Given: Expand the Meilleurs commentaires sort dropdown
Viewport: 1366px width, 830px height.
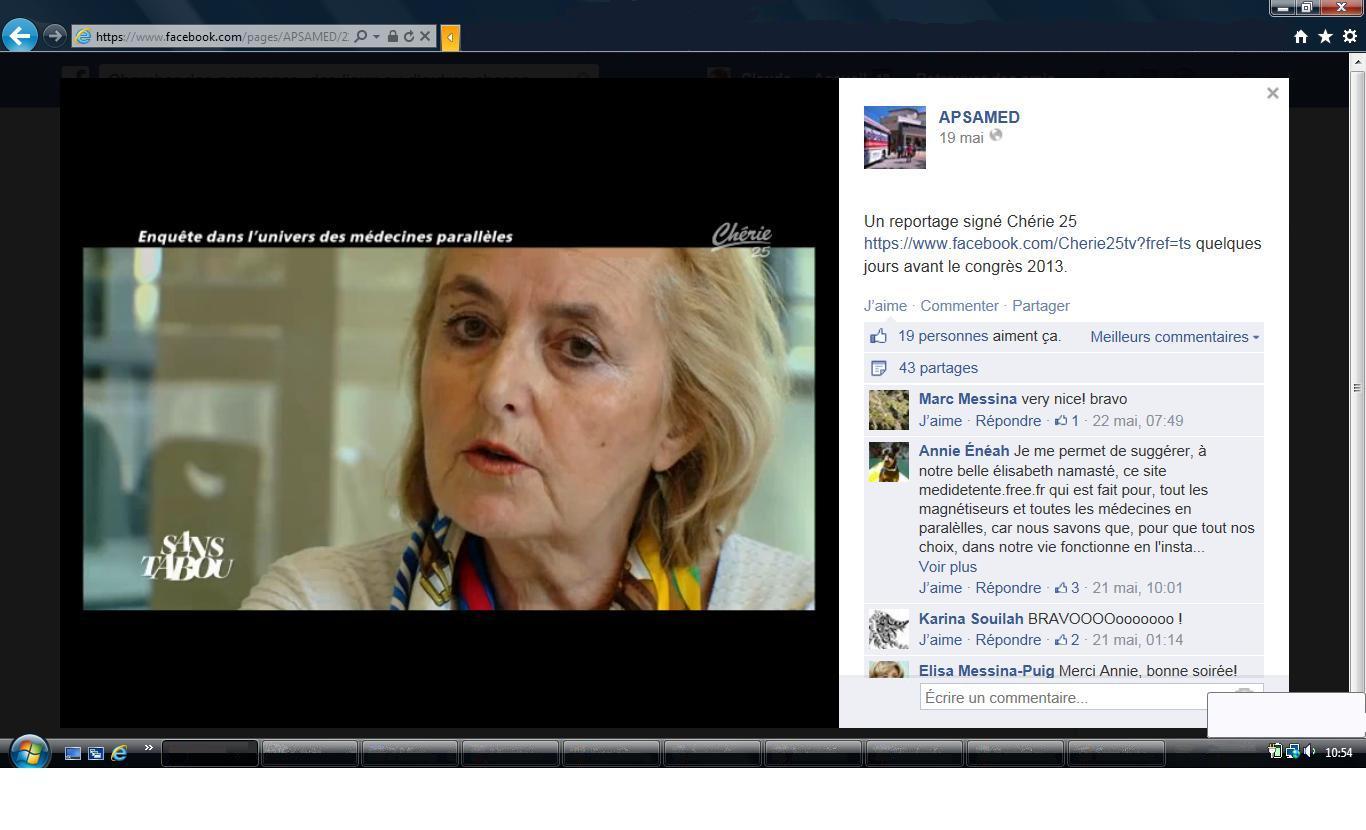Looking at the screenshot, I should tap(1174, 337).
